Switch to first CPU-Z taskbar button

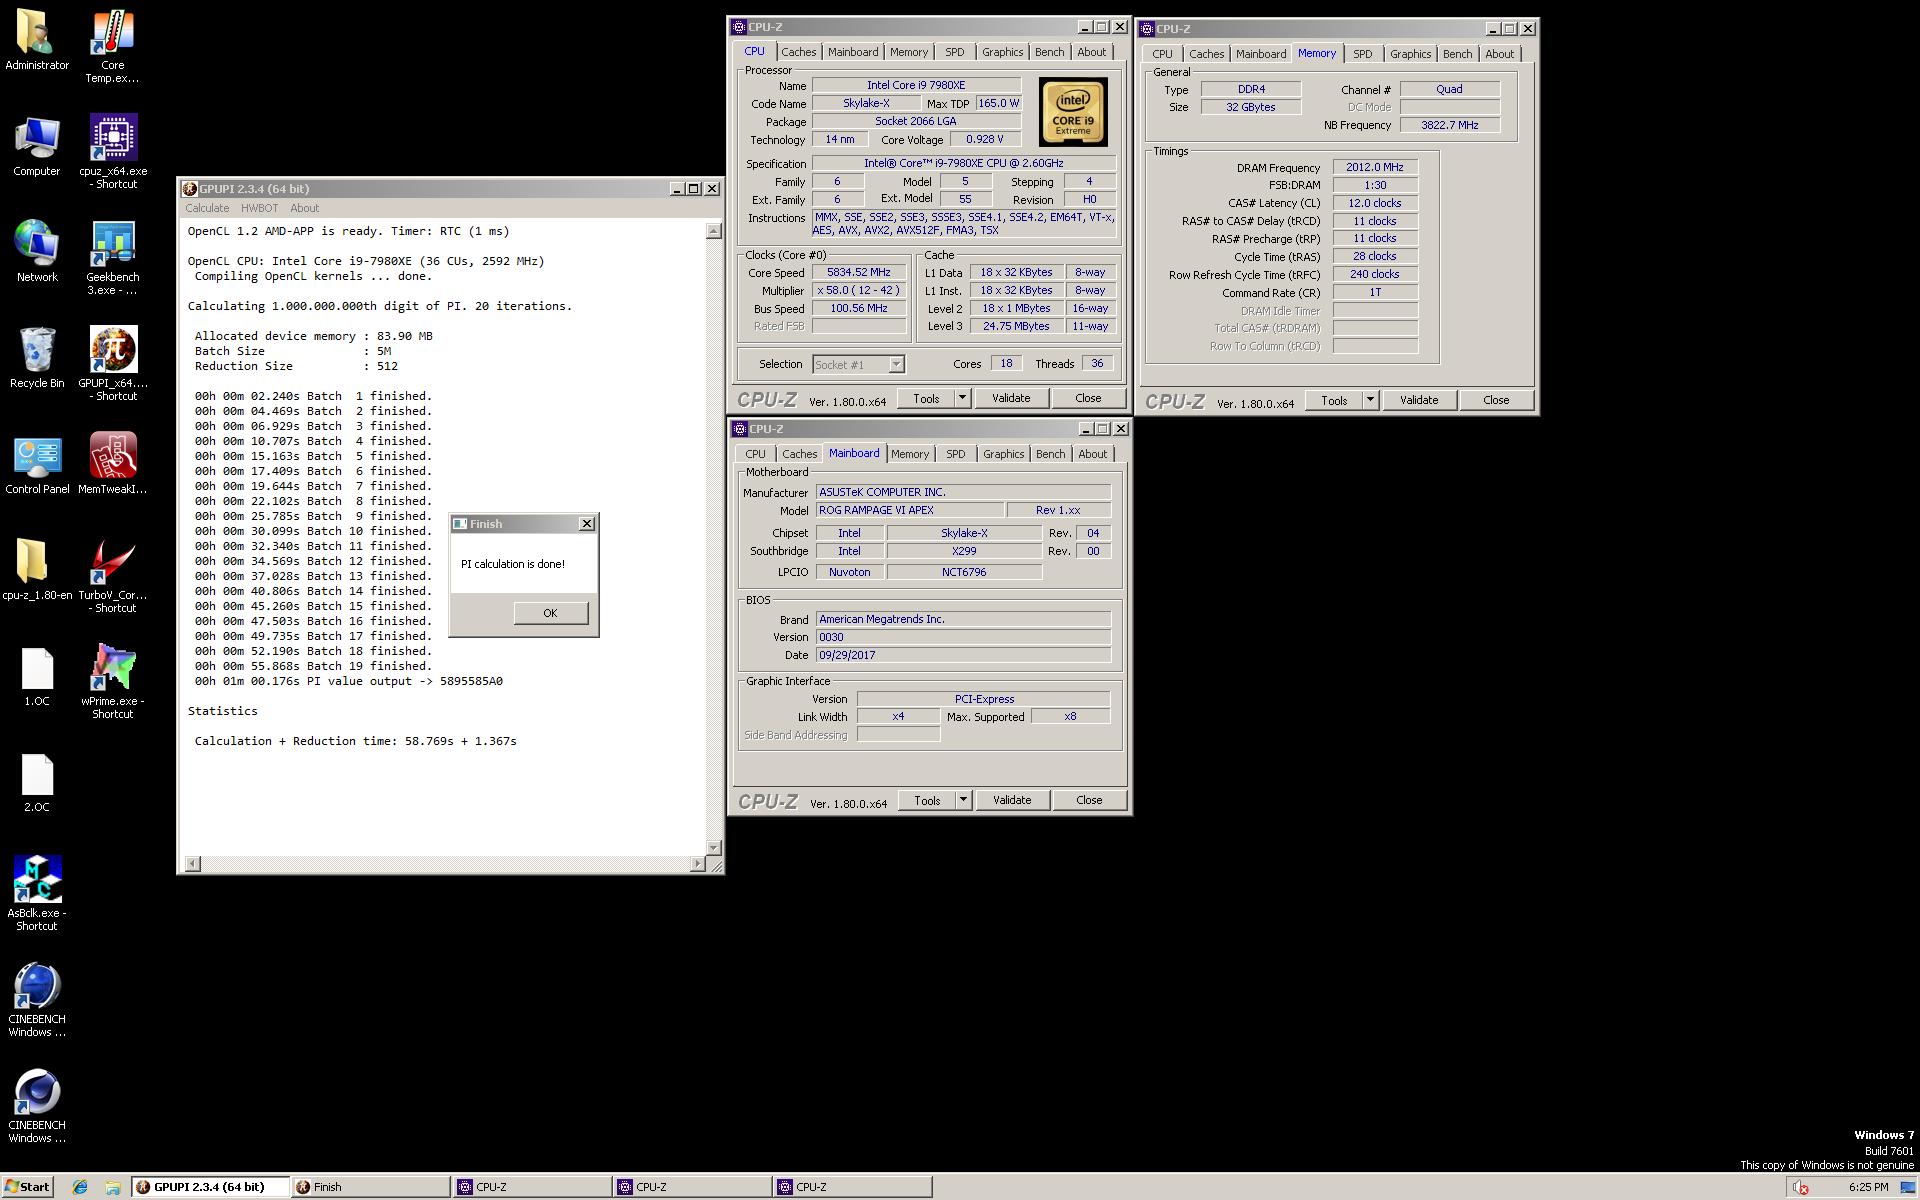tap(531, 1187)
